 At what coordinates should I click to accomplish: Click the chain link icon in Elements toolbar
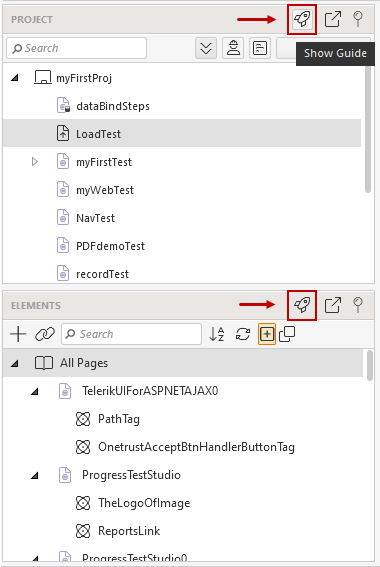click(45, 334)
